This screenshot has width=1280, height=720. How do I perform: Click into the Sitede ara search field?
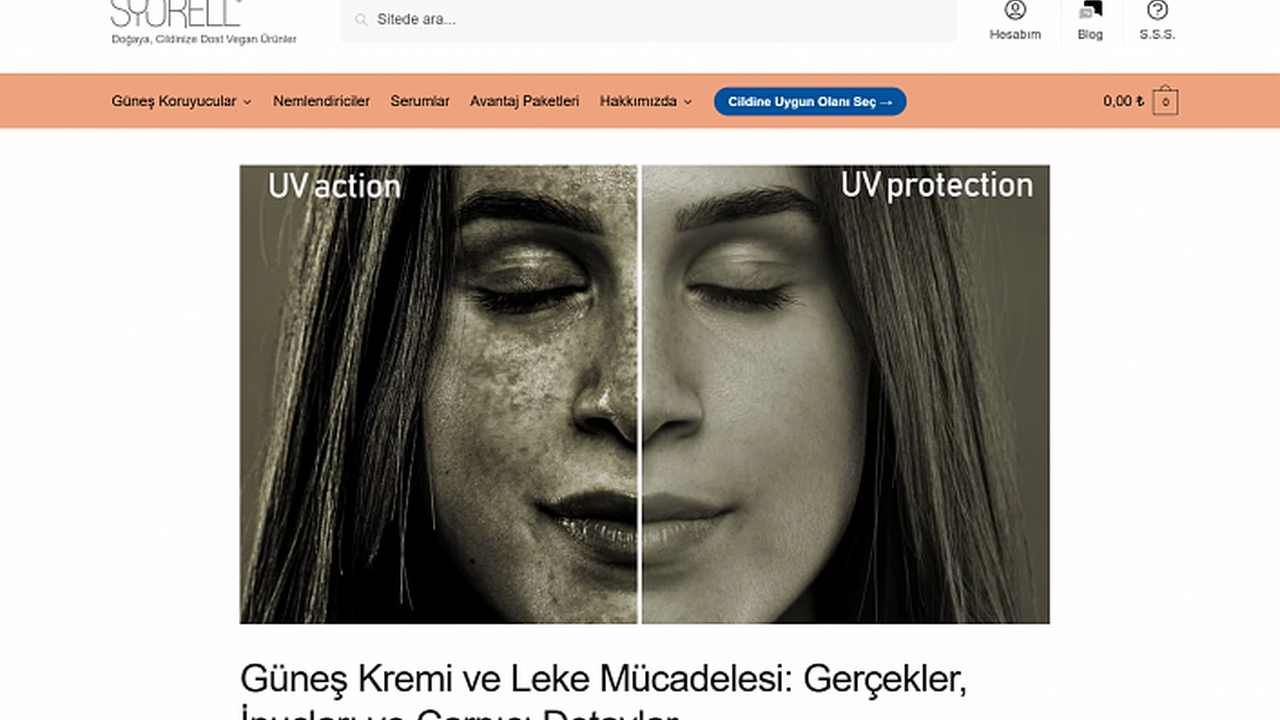pyautogui.click(x=647, y=19)
